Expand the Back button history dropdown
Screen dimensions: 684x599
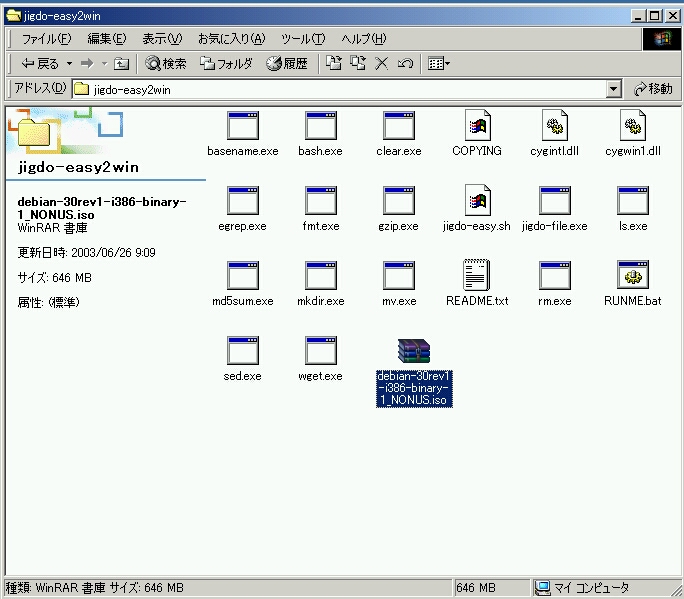[x=69, y=64]
